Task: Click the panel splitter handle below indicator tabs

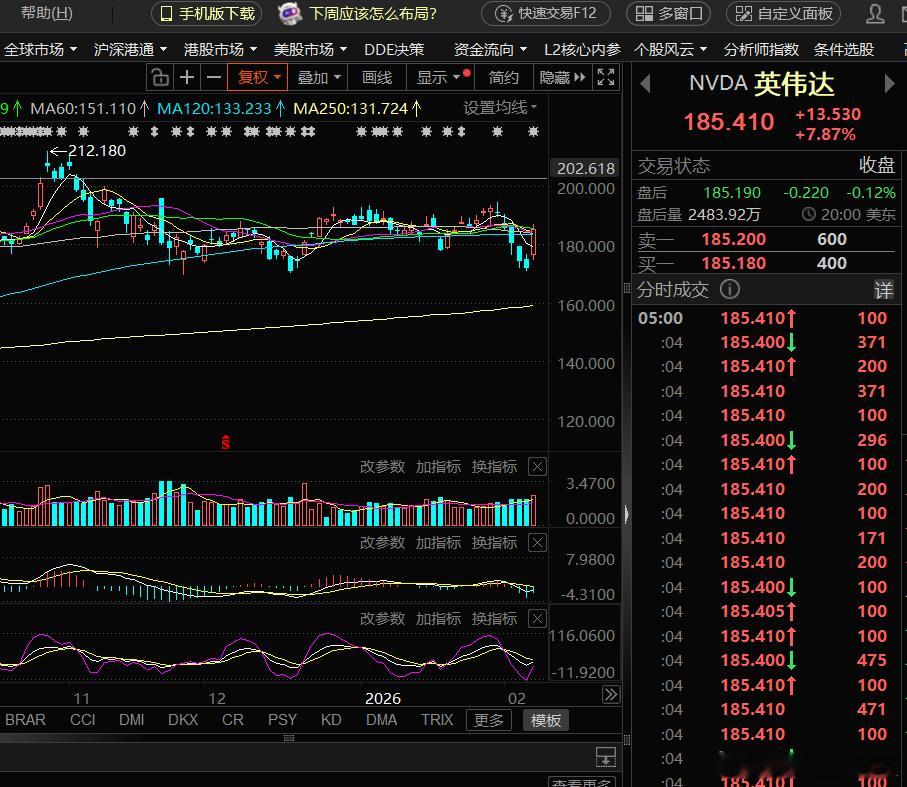Action: (289, 738)
